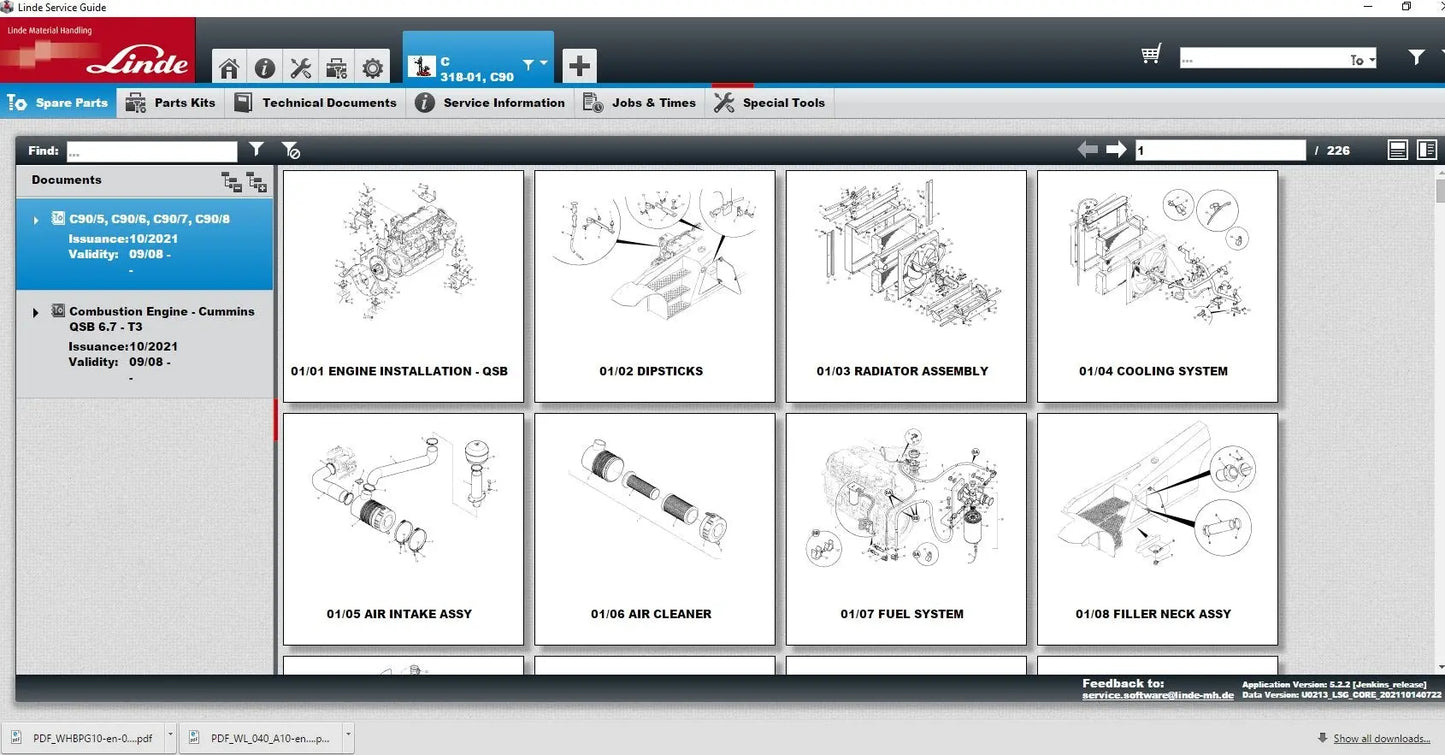Select the wrench tools icon
The height and width of the screenshot is (755, 1445).
point(300,67)
